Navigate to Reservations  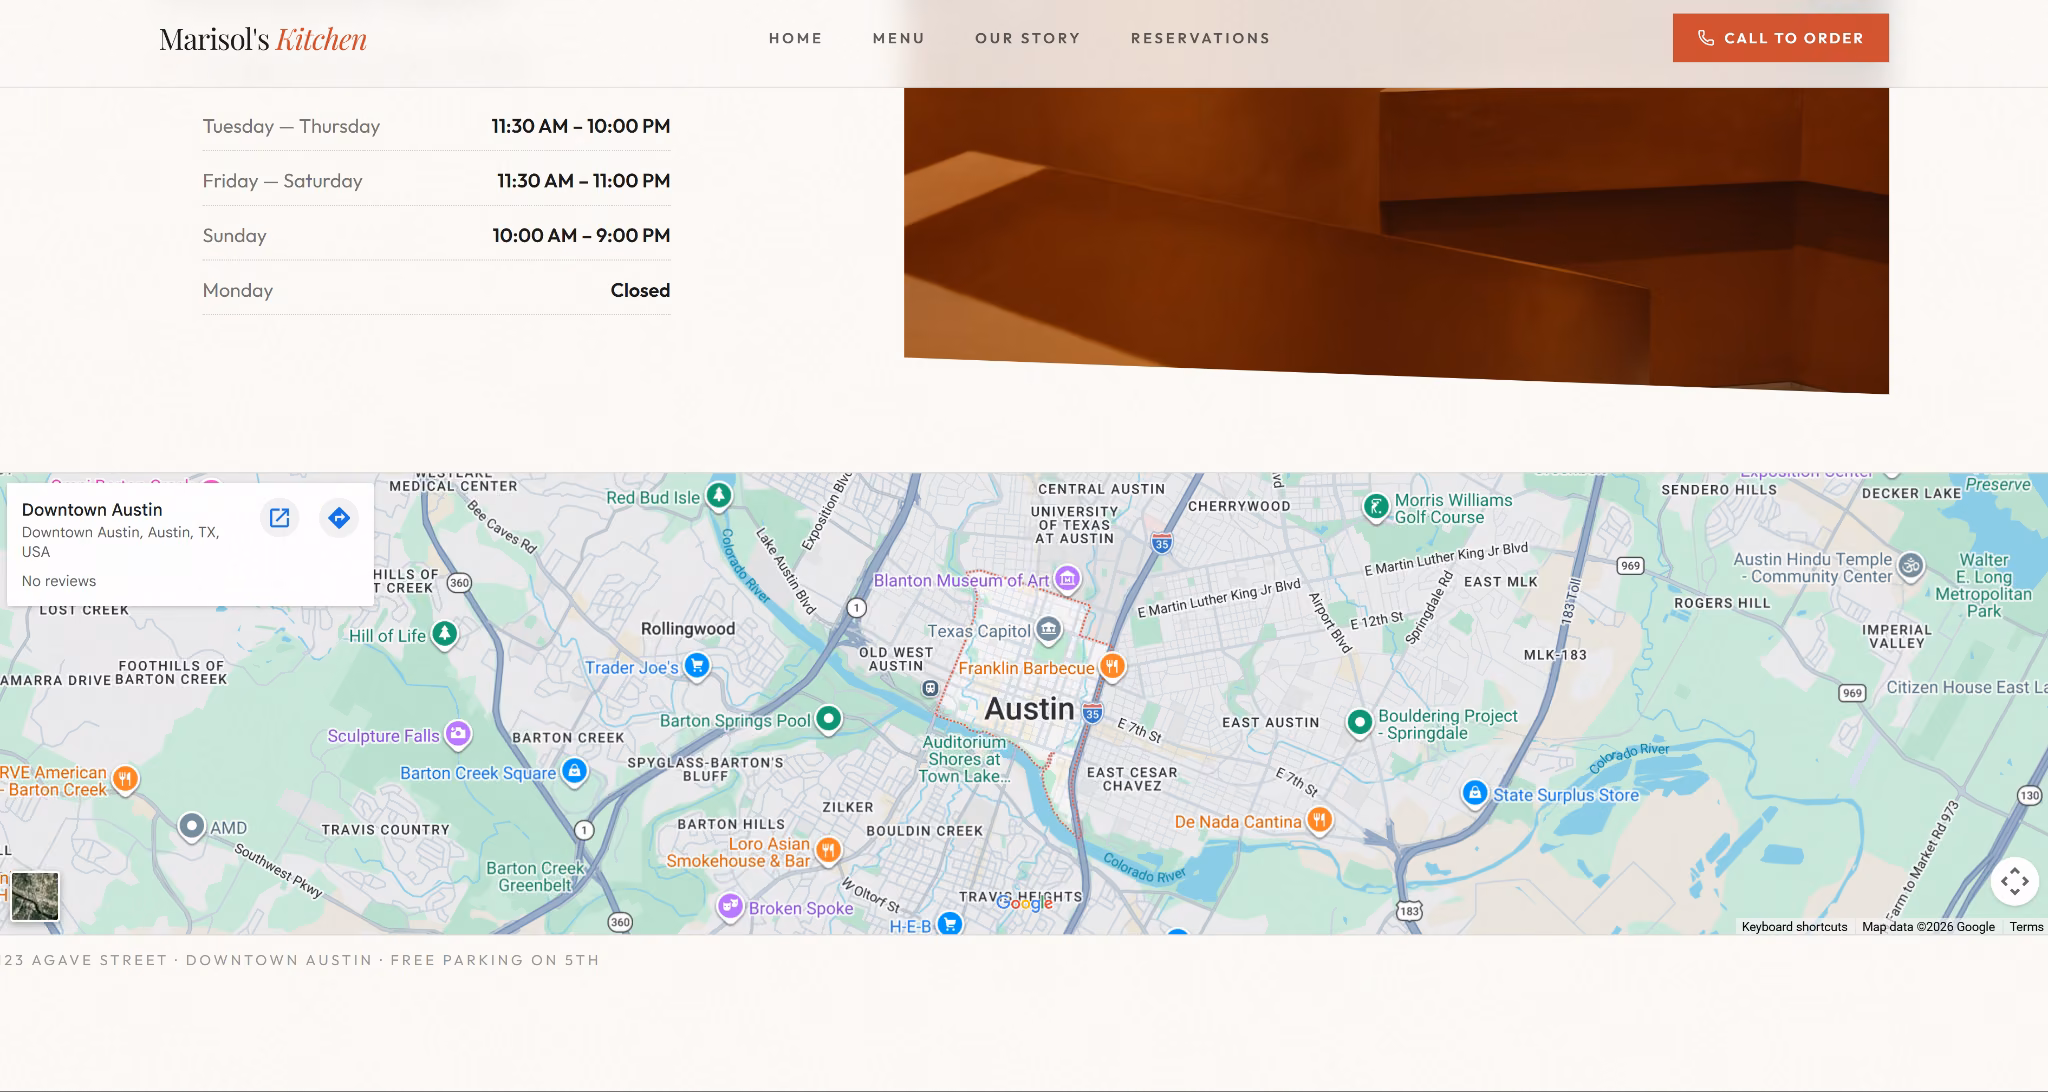[x=1200, y=38]
